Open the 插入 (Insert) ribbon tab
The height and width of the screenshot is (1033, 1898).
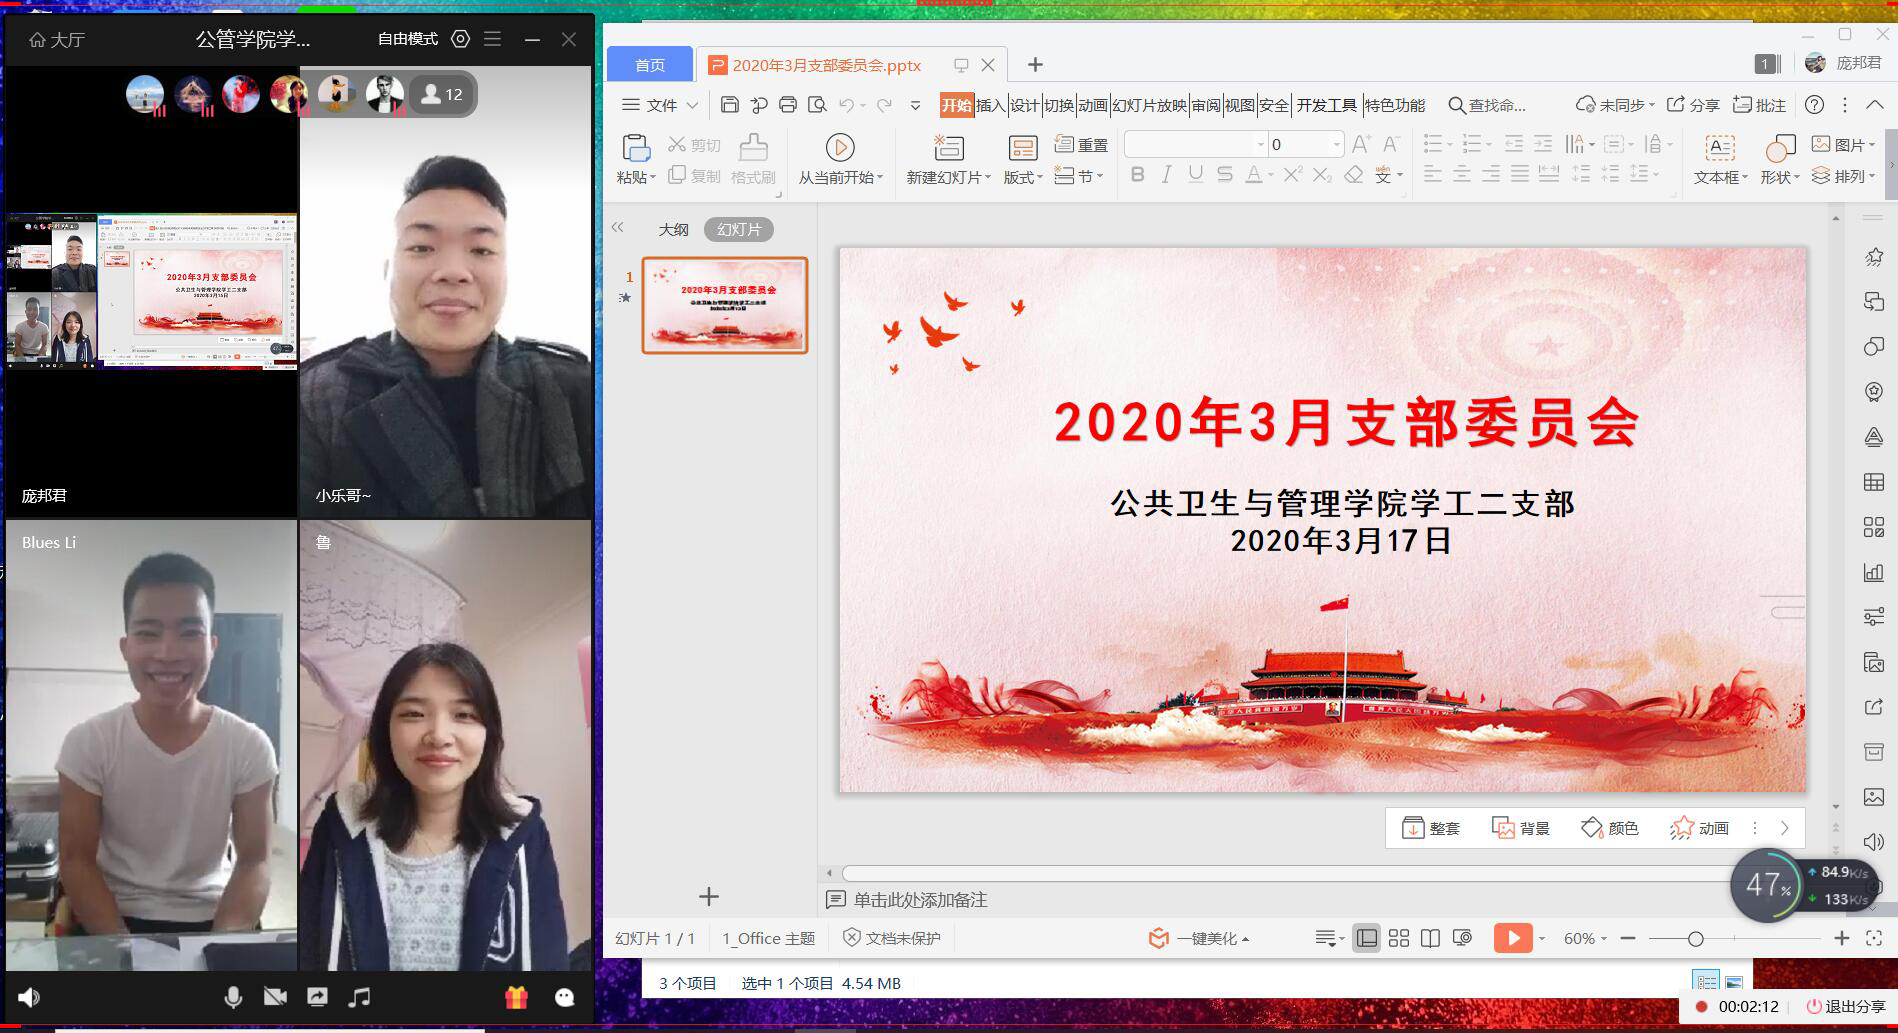989,105
